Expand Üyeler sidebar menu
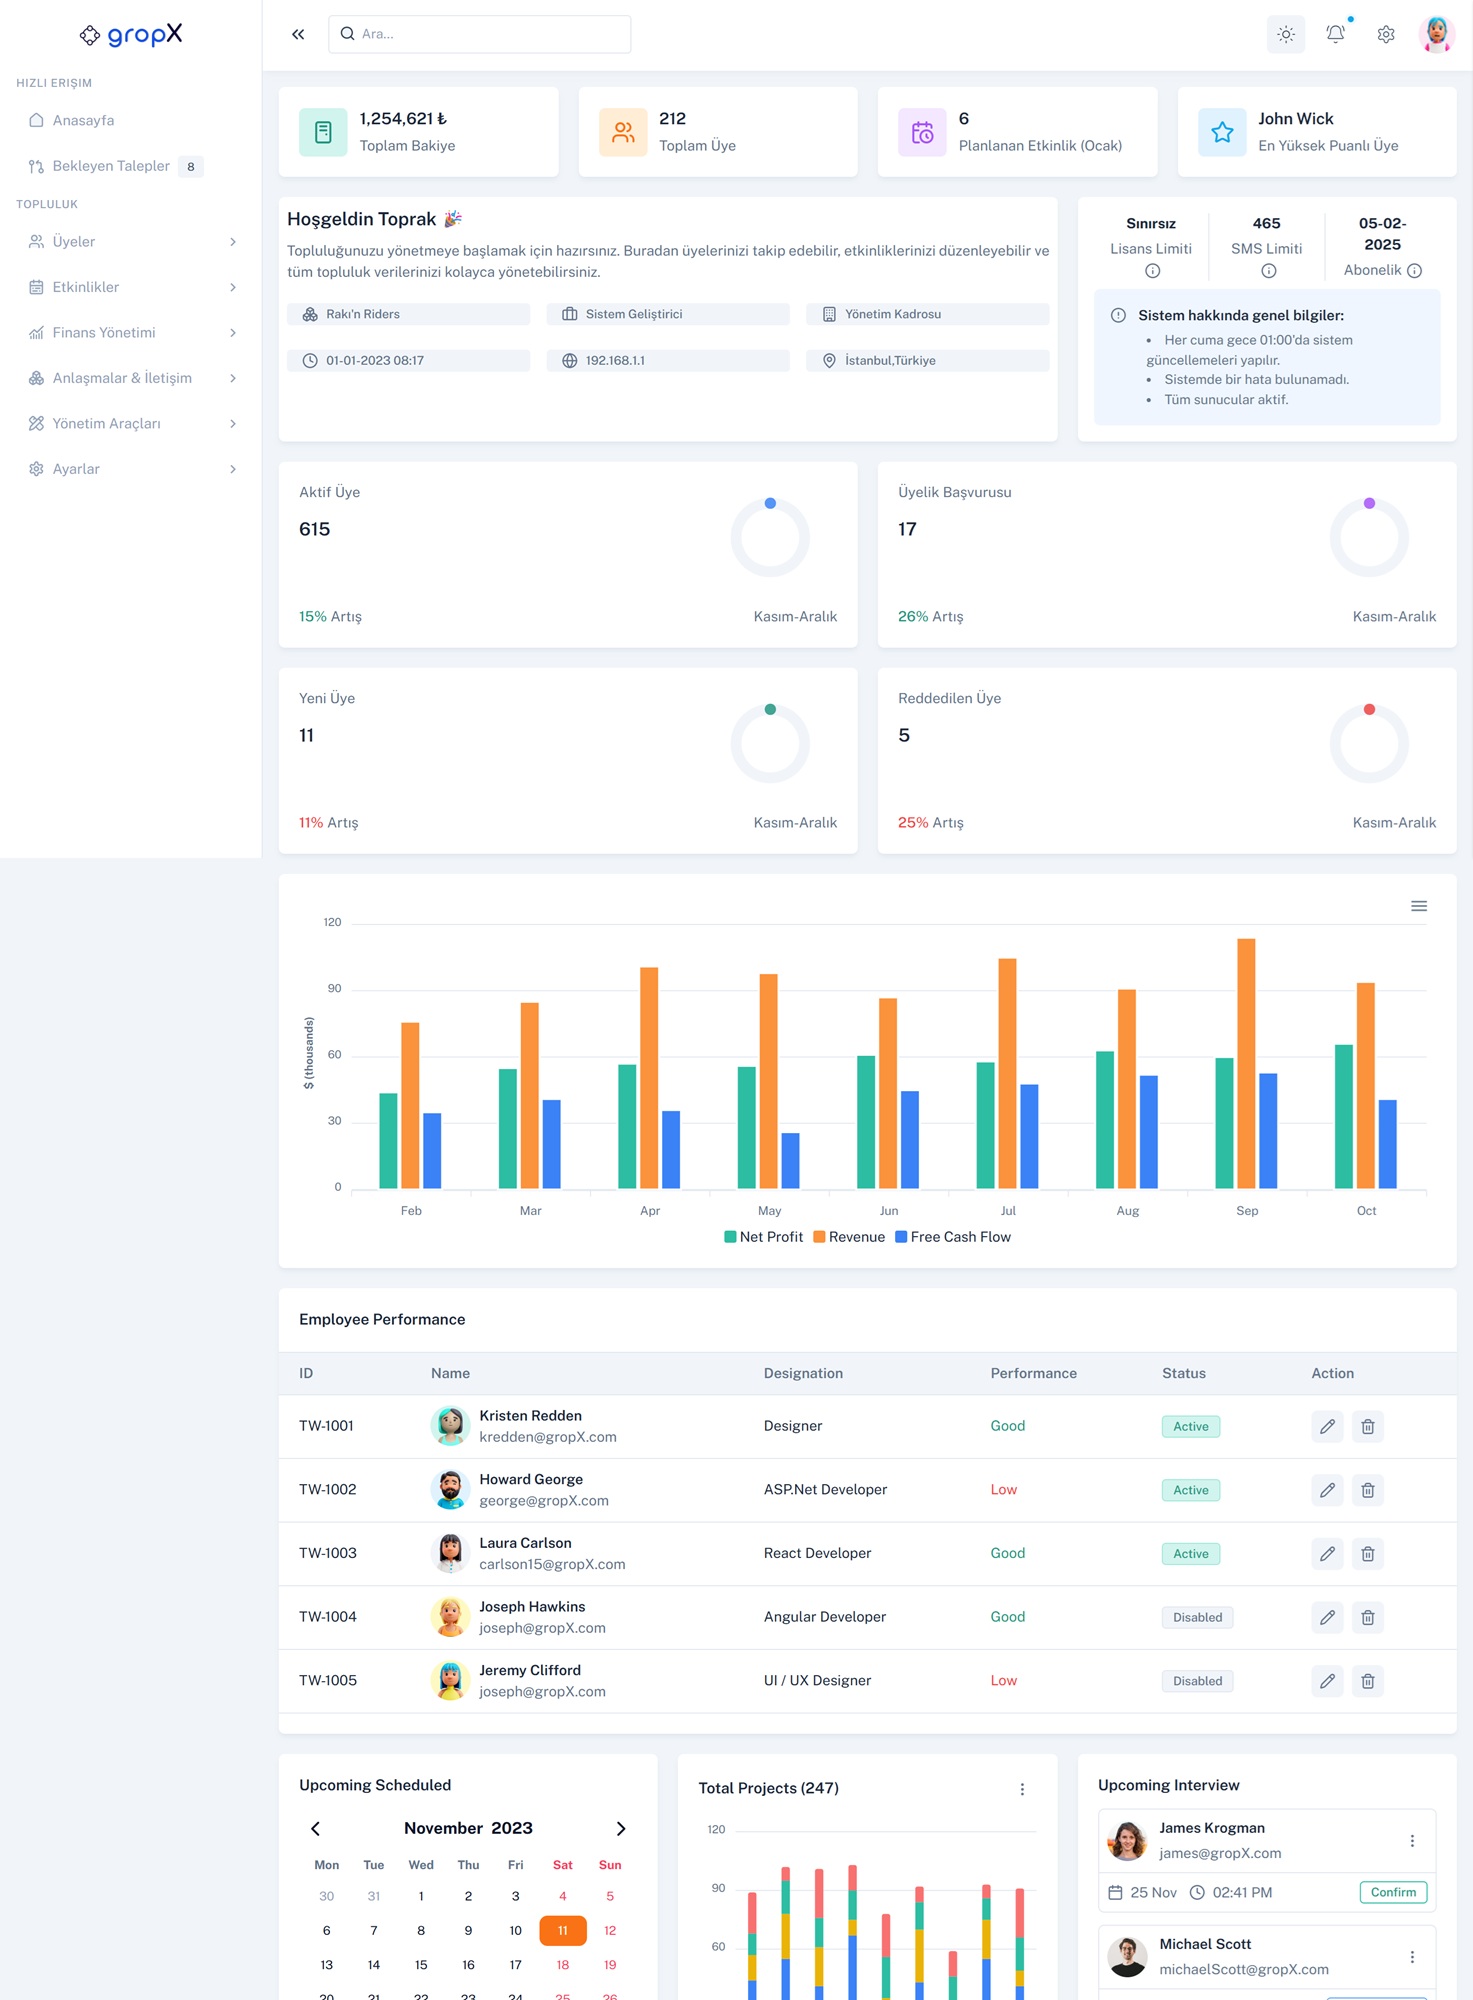Image resolution: width=1473 pixels, height=2000 pixels. pos(131,242)
